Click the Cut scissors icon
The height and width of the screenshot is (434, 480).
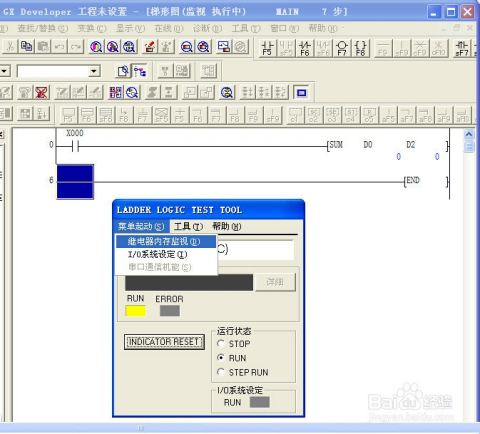[x=10, y=47]
